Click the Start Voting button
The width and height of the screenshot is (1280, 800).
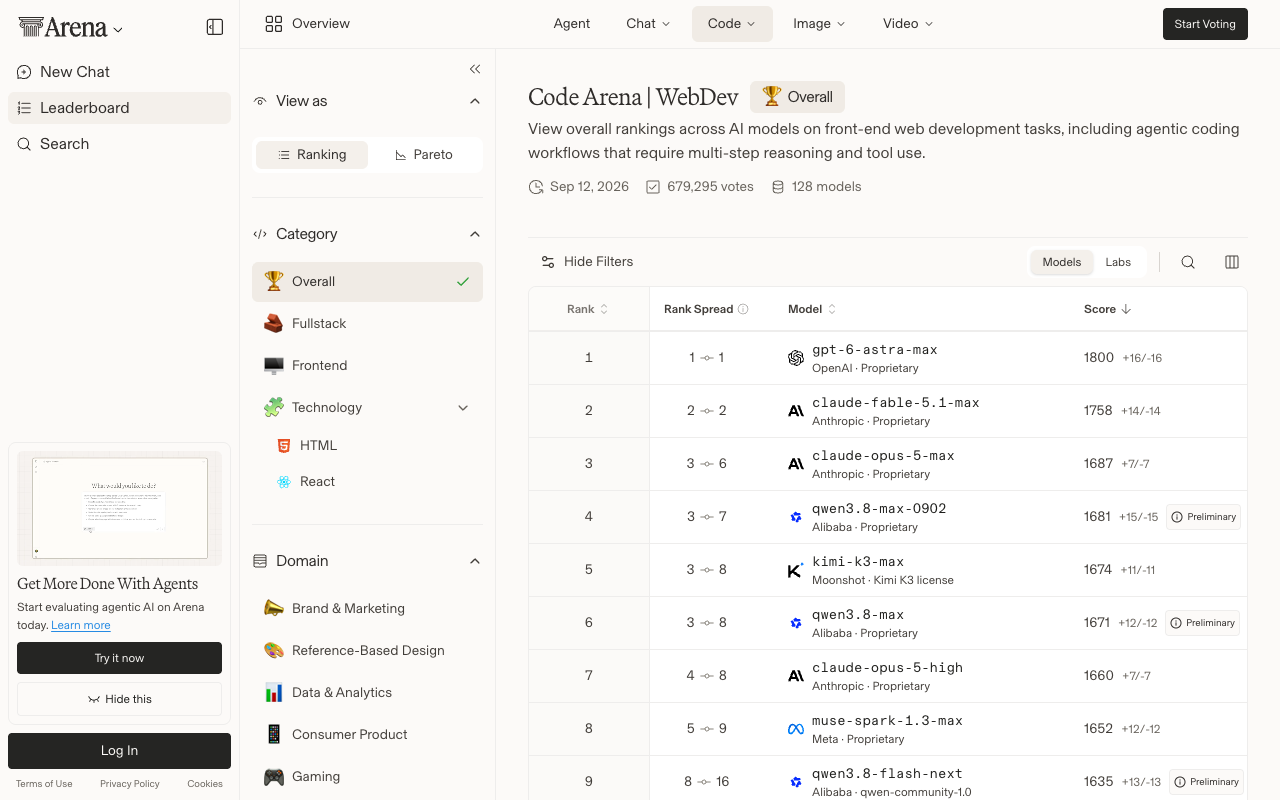(x=1205, y=24)
